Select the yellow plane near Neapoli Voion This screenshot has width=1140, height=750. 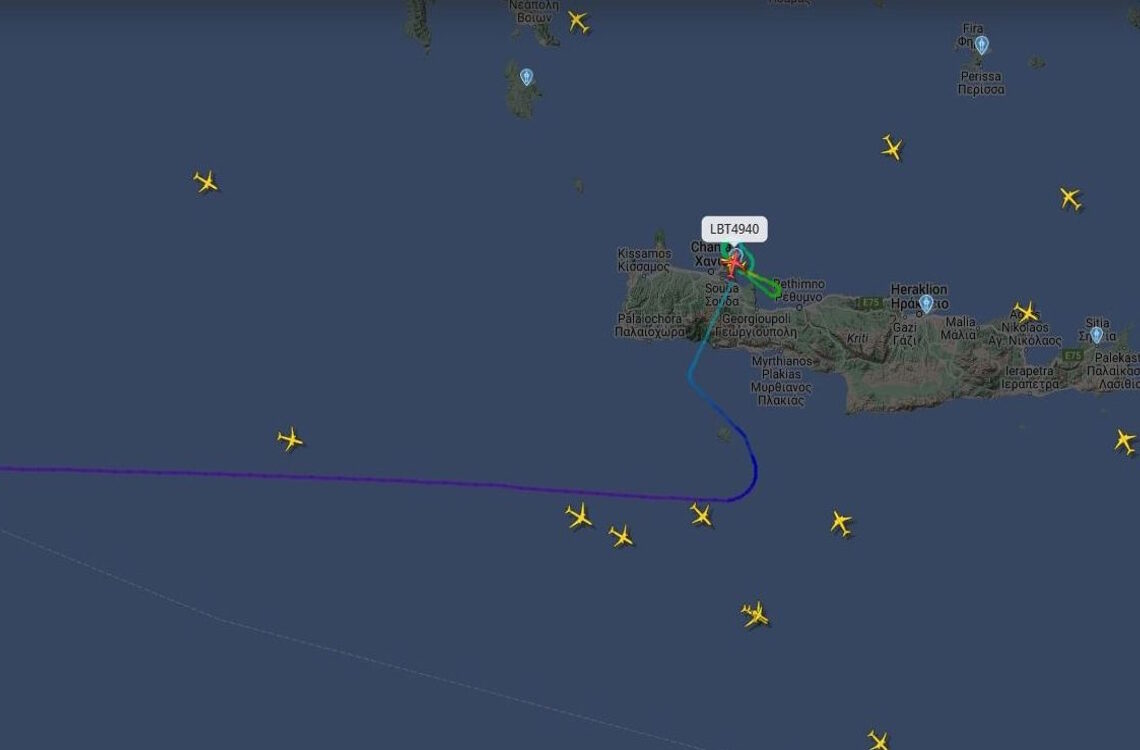pyautogui.click(x=578, y=22)
